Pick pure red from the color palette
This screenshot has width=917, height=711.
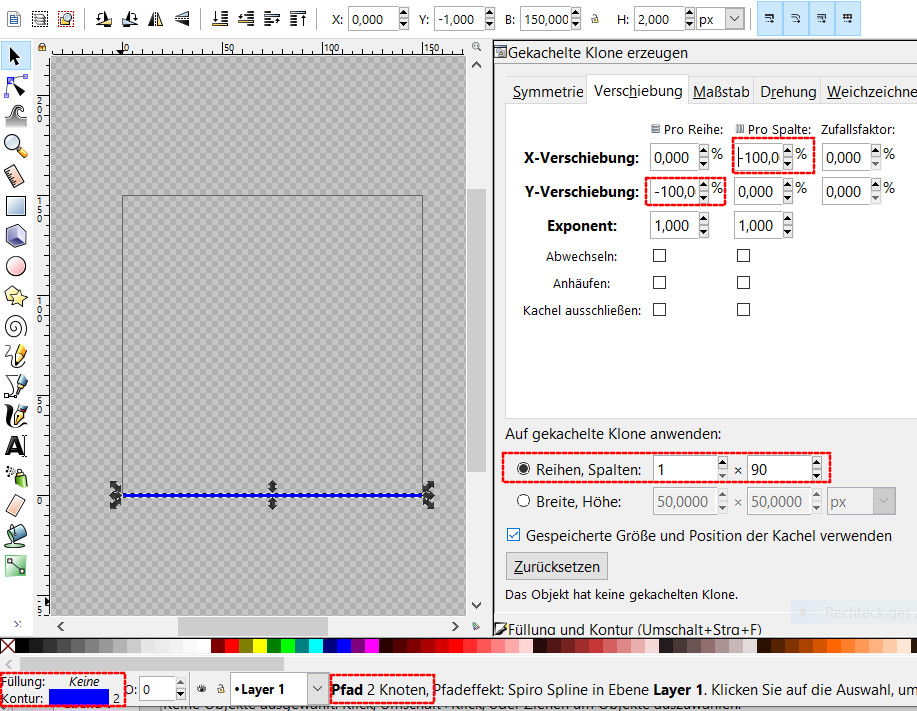point(232,646)
